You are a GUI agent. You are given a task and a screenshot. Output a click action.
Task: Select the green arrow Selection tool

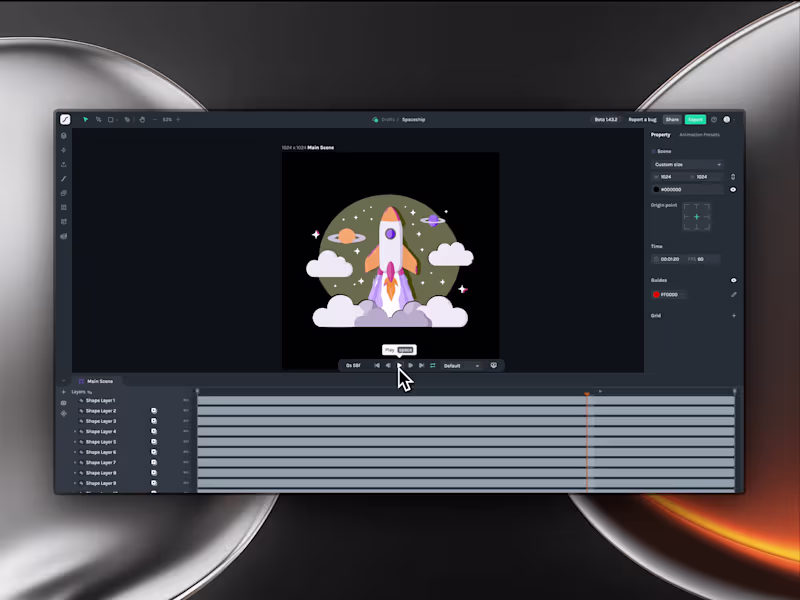85,119
